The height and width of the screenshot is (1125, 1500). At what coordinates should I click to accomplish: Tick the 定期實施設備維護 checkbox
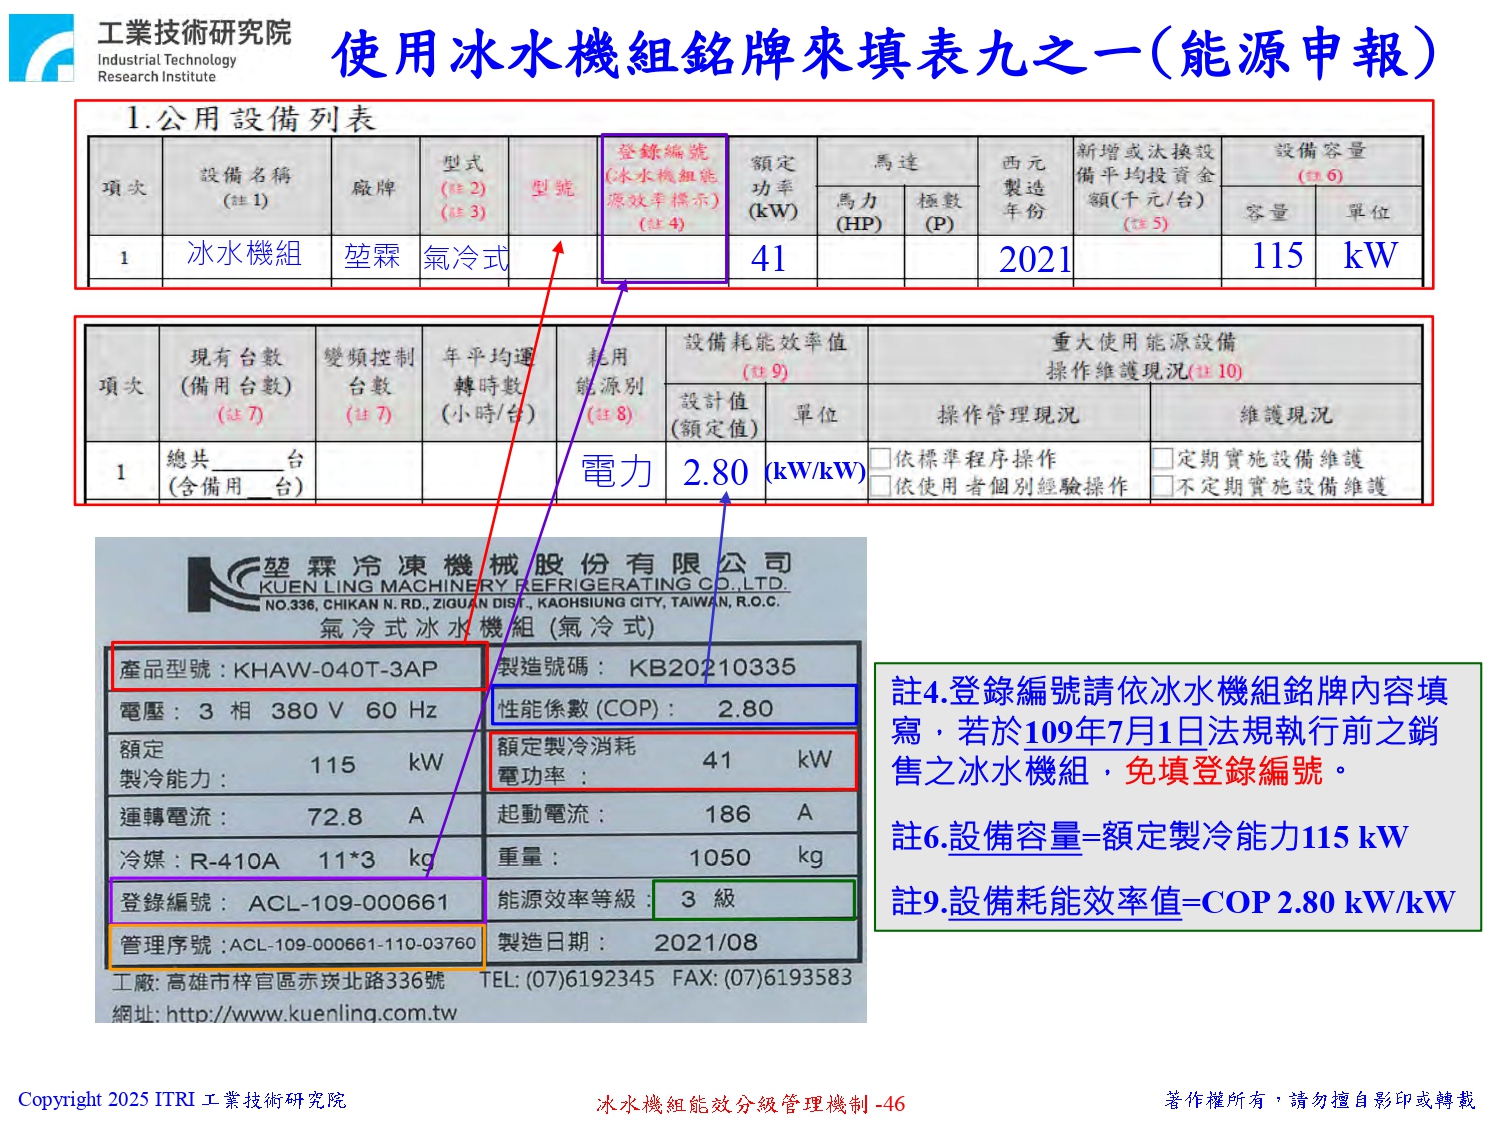click(1163, 459)
